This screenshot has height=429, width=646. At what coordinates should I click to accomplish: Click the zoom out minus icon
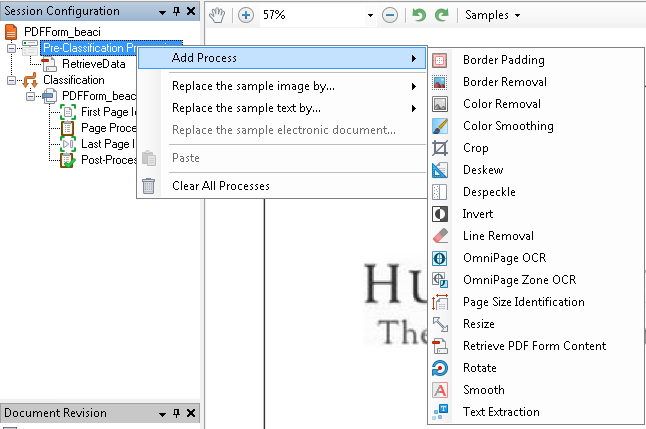390,16
